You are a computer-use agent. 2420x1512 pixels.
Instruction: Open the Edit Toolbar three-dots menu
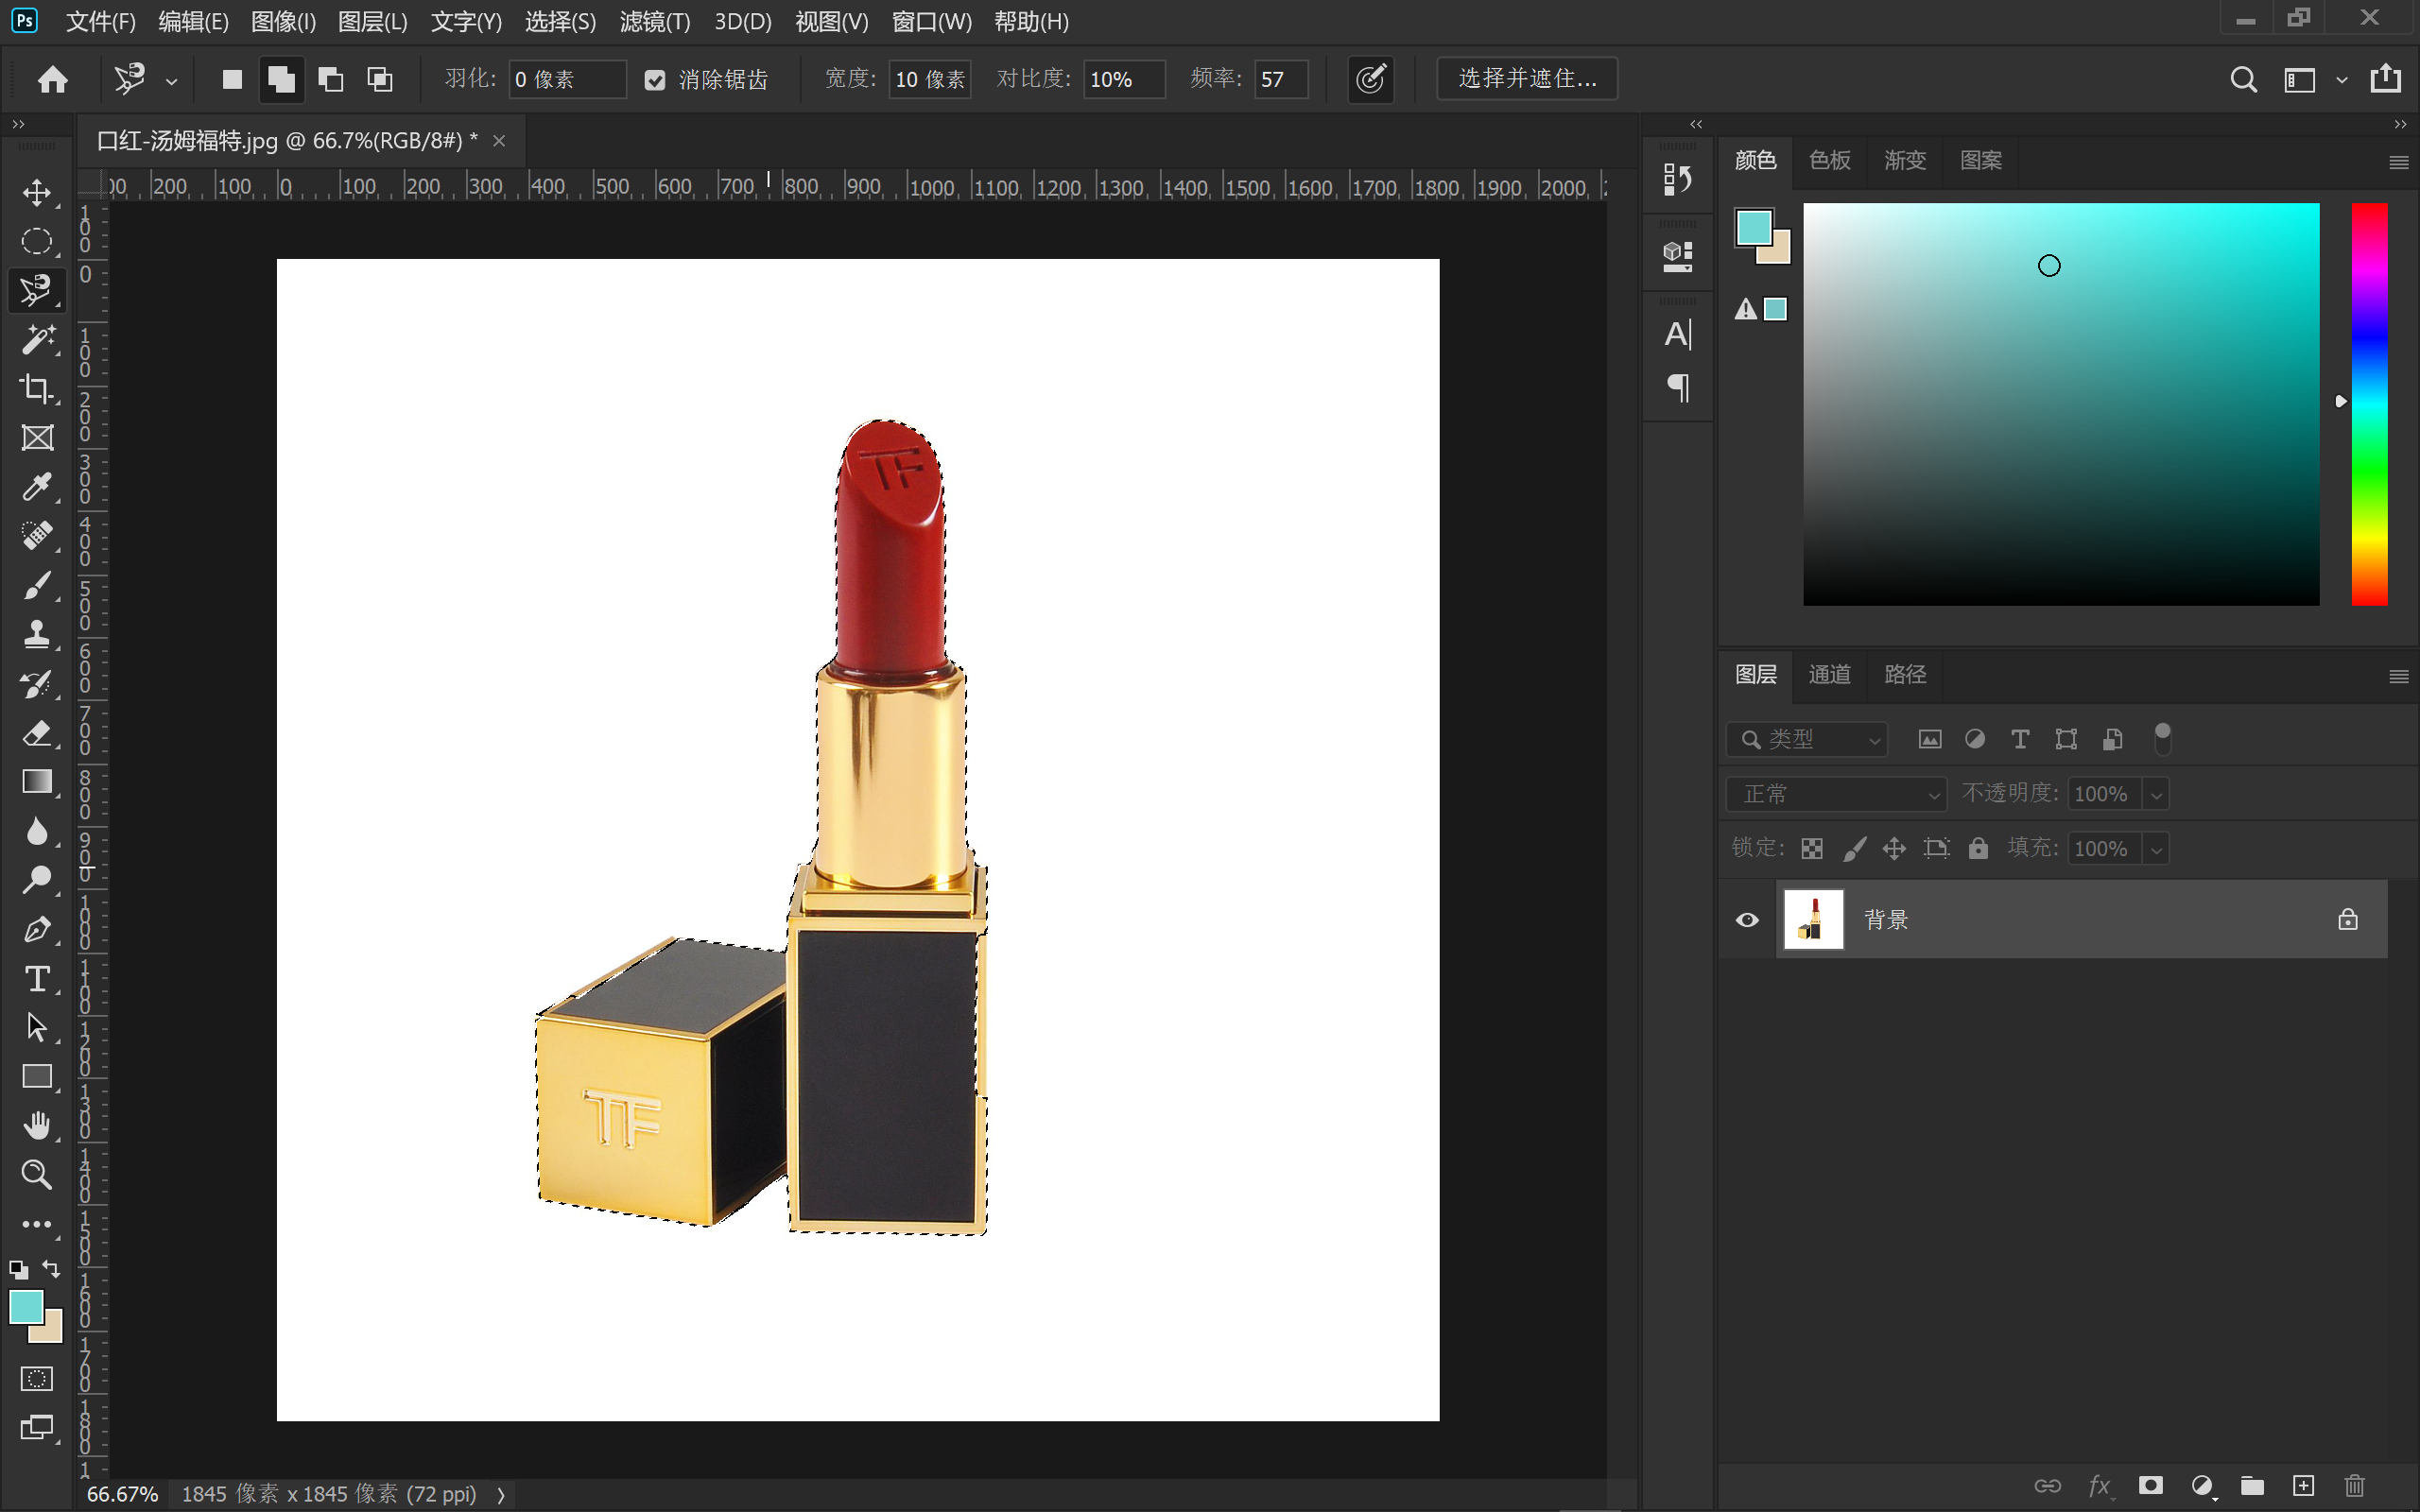(37, 1224)
